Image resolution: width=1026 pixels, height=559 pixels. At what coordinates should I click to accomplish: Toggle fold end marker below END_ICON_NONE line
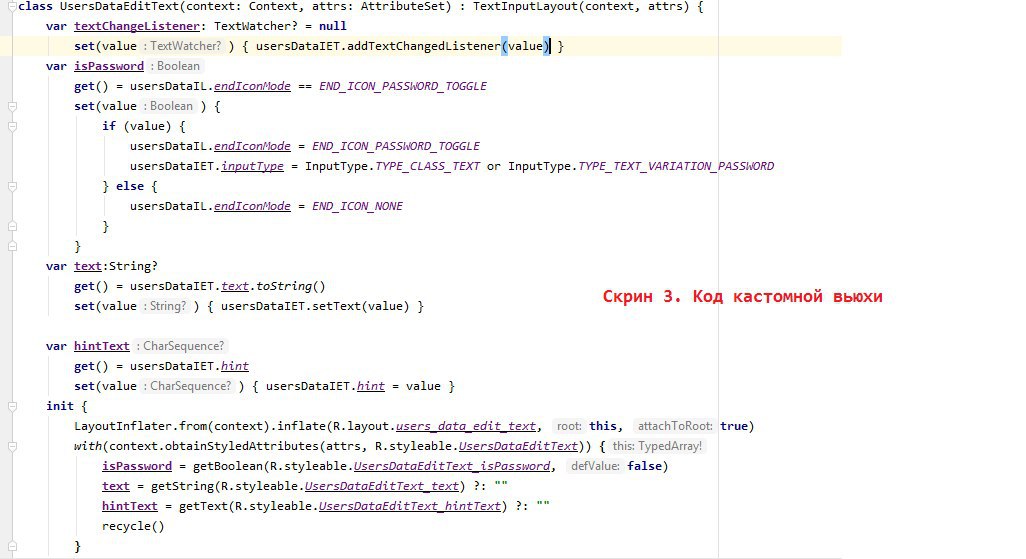coord(12,226)
